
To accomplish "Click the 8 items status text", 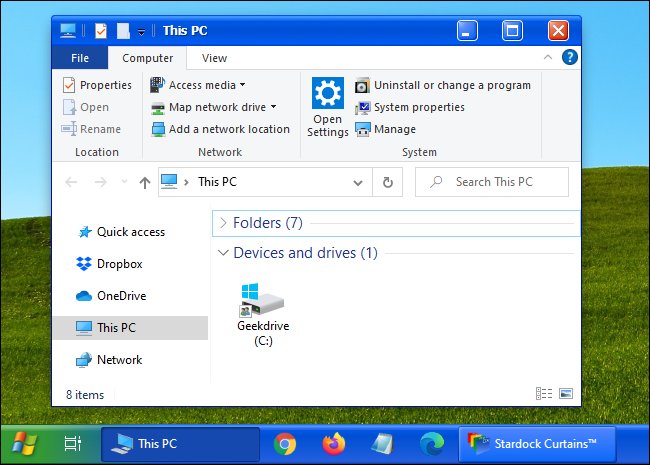I will tap(85, 395).
